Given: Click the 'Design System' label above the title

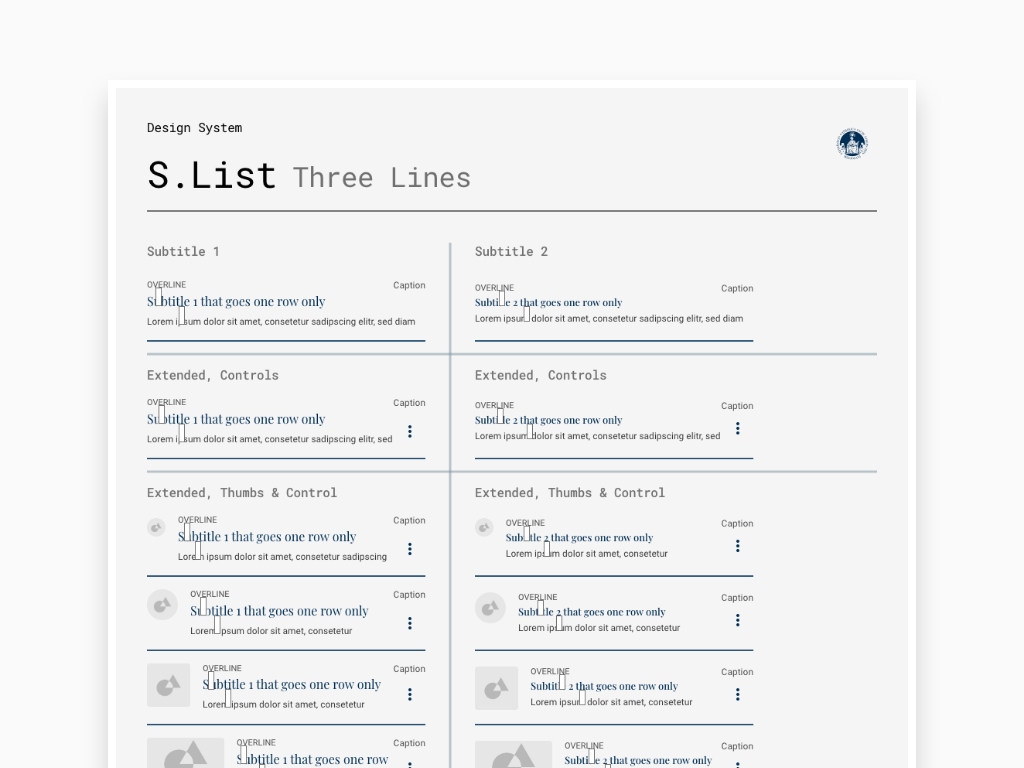Looking at the screenshot, I should pyautogui.click(x=195, y=128).
